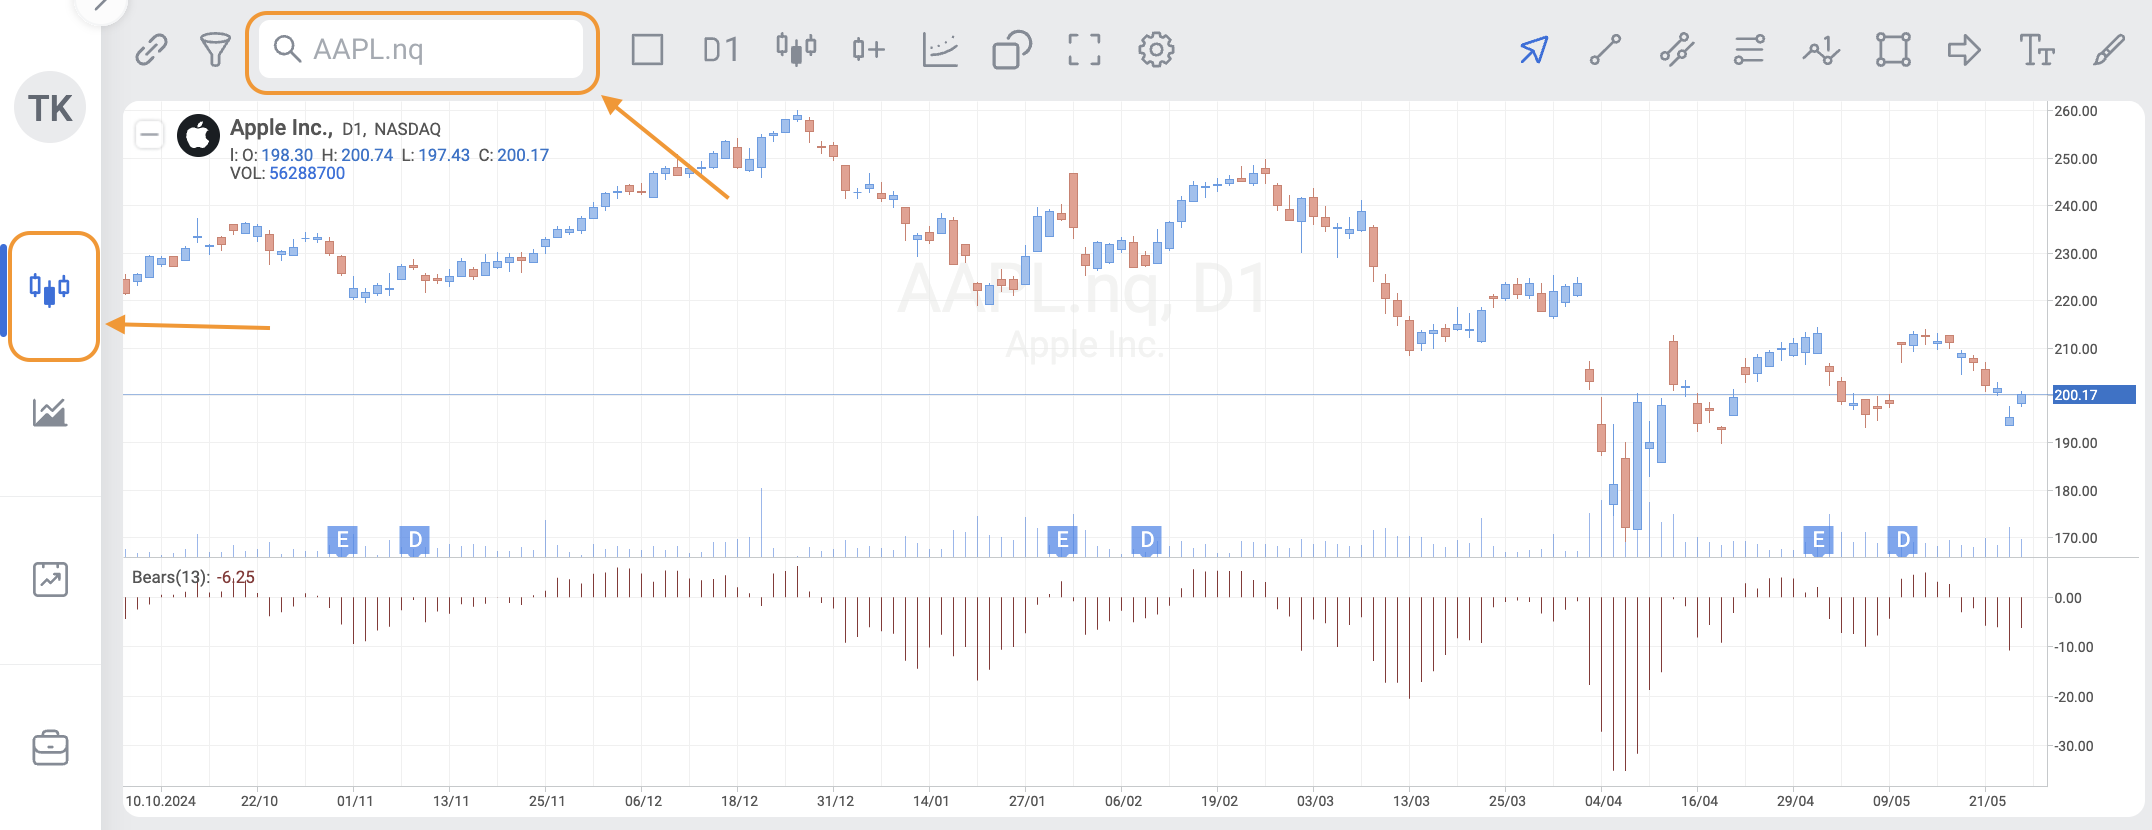Click the E earnings marker near 27/01

point(1062,540)
